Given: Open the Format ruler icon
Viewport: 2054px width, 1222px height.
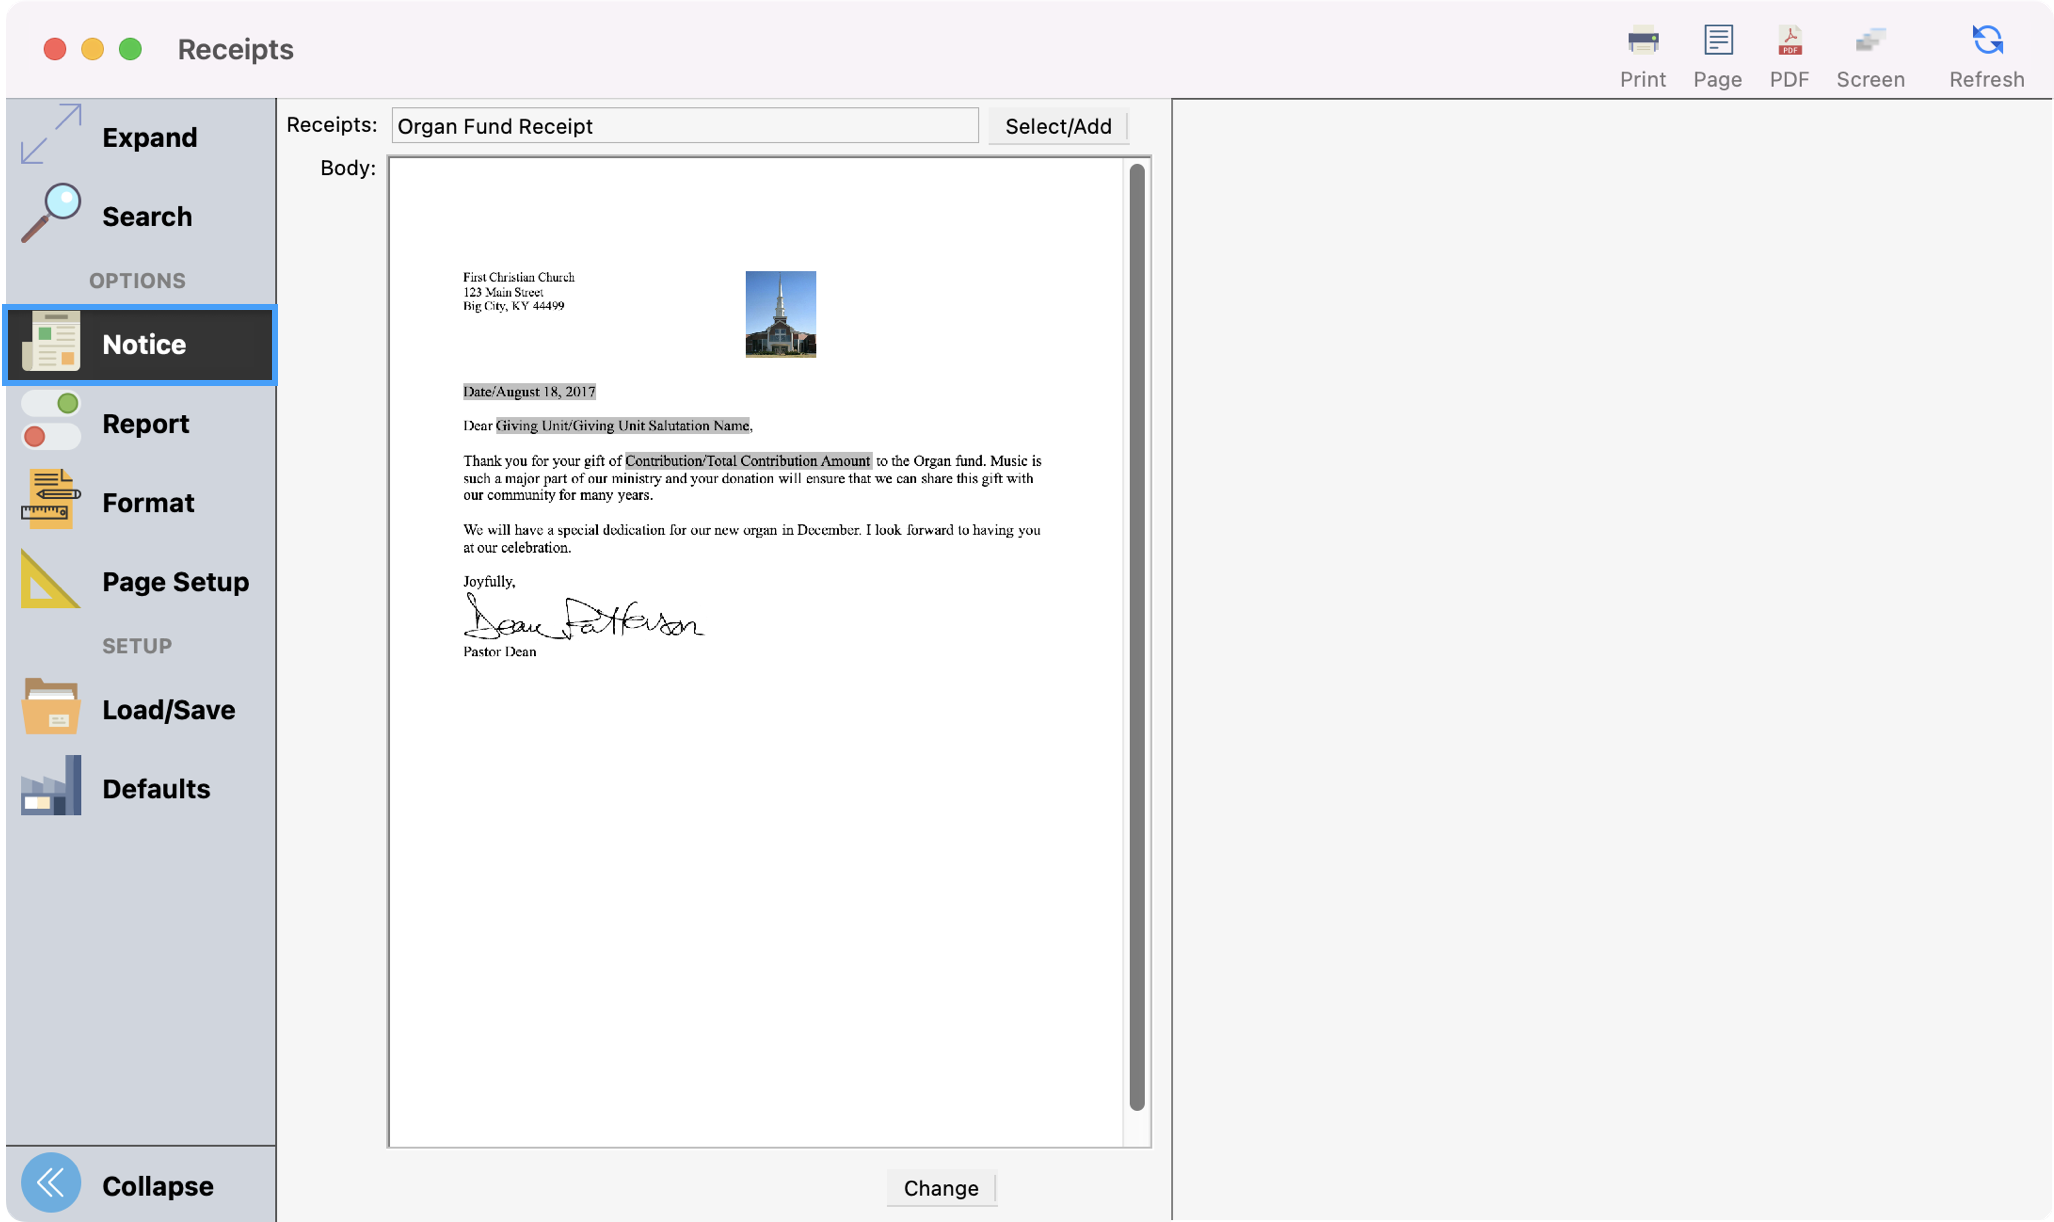Looking at the screenshot, I should pos(50,500).
